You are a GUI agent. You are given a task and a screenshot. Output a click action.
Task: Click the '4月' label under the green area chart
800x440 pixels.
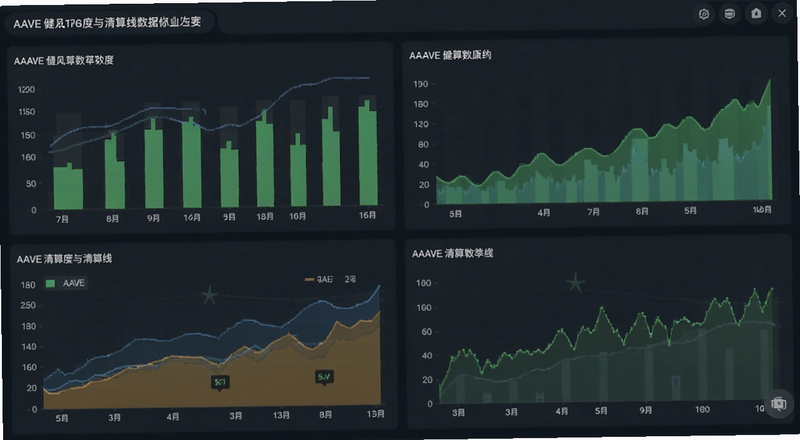tap(544, 212)
